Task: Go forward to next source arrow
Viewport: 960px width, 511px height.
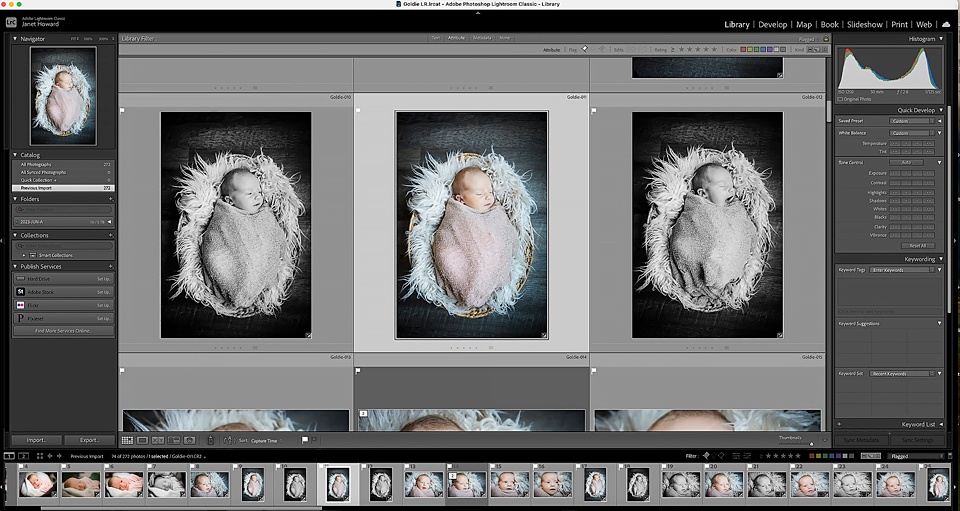Action: [x=59, y=456]
